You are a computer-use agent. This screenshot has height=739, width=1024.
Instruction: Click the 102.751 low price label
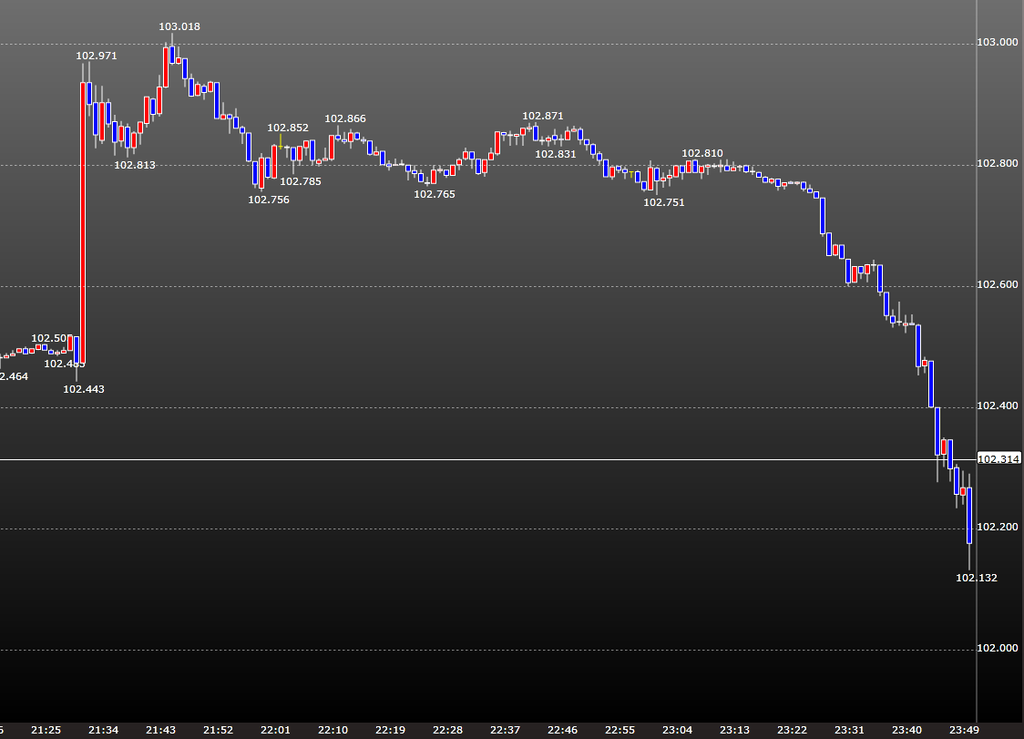click(x=664, y=203)
